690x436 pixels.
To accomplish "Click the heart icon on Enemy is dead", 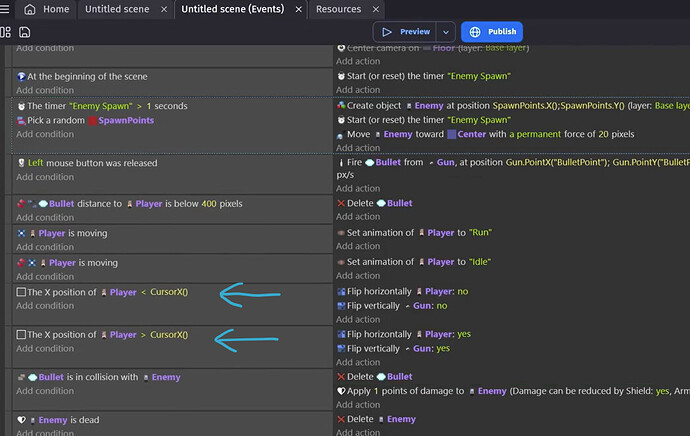I will point(21,420).
